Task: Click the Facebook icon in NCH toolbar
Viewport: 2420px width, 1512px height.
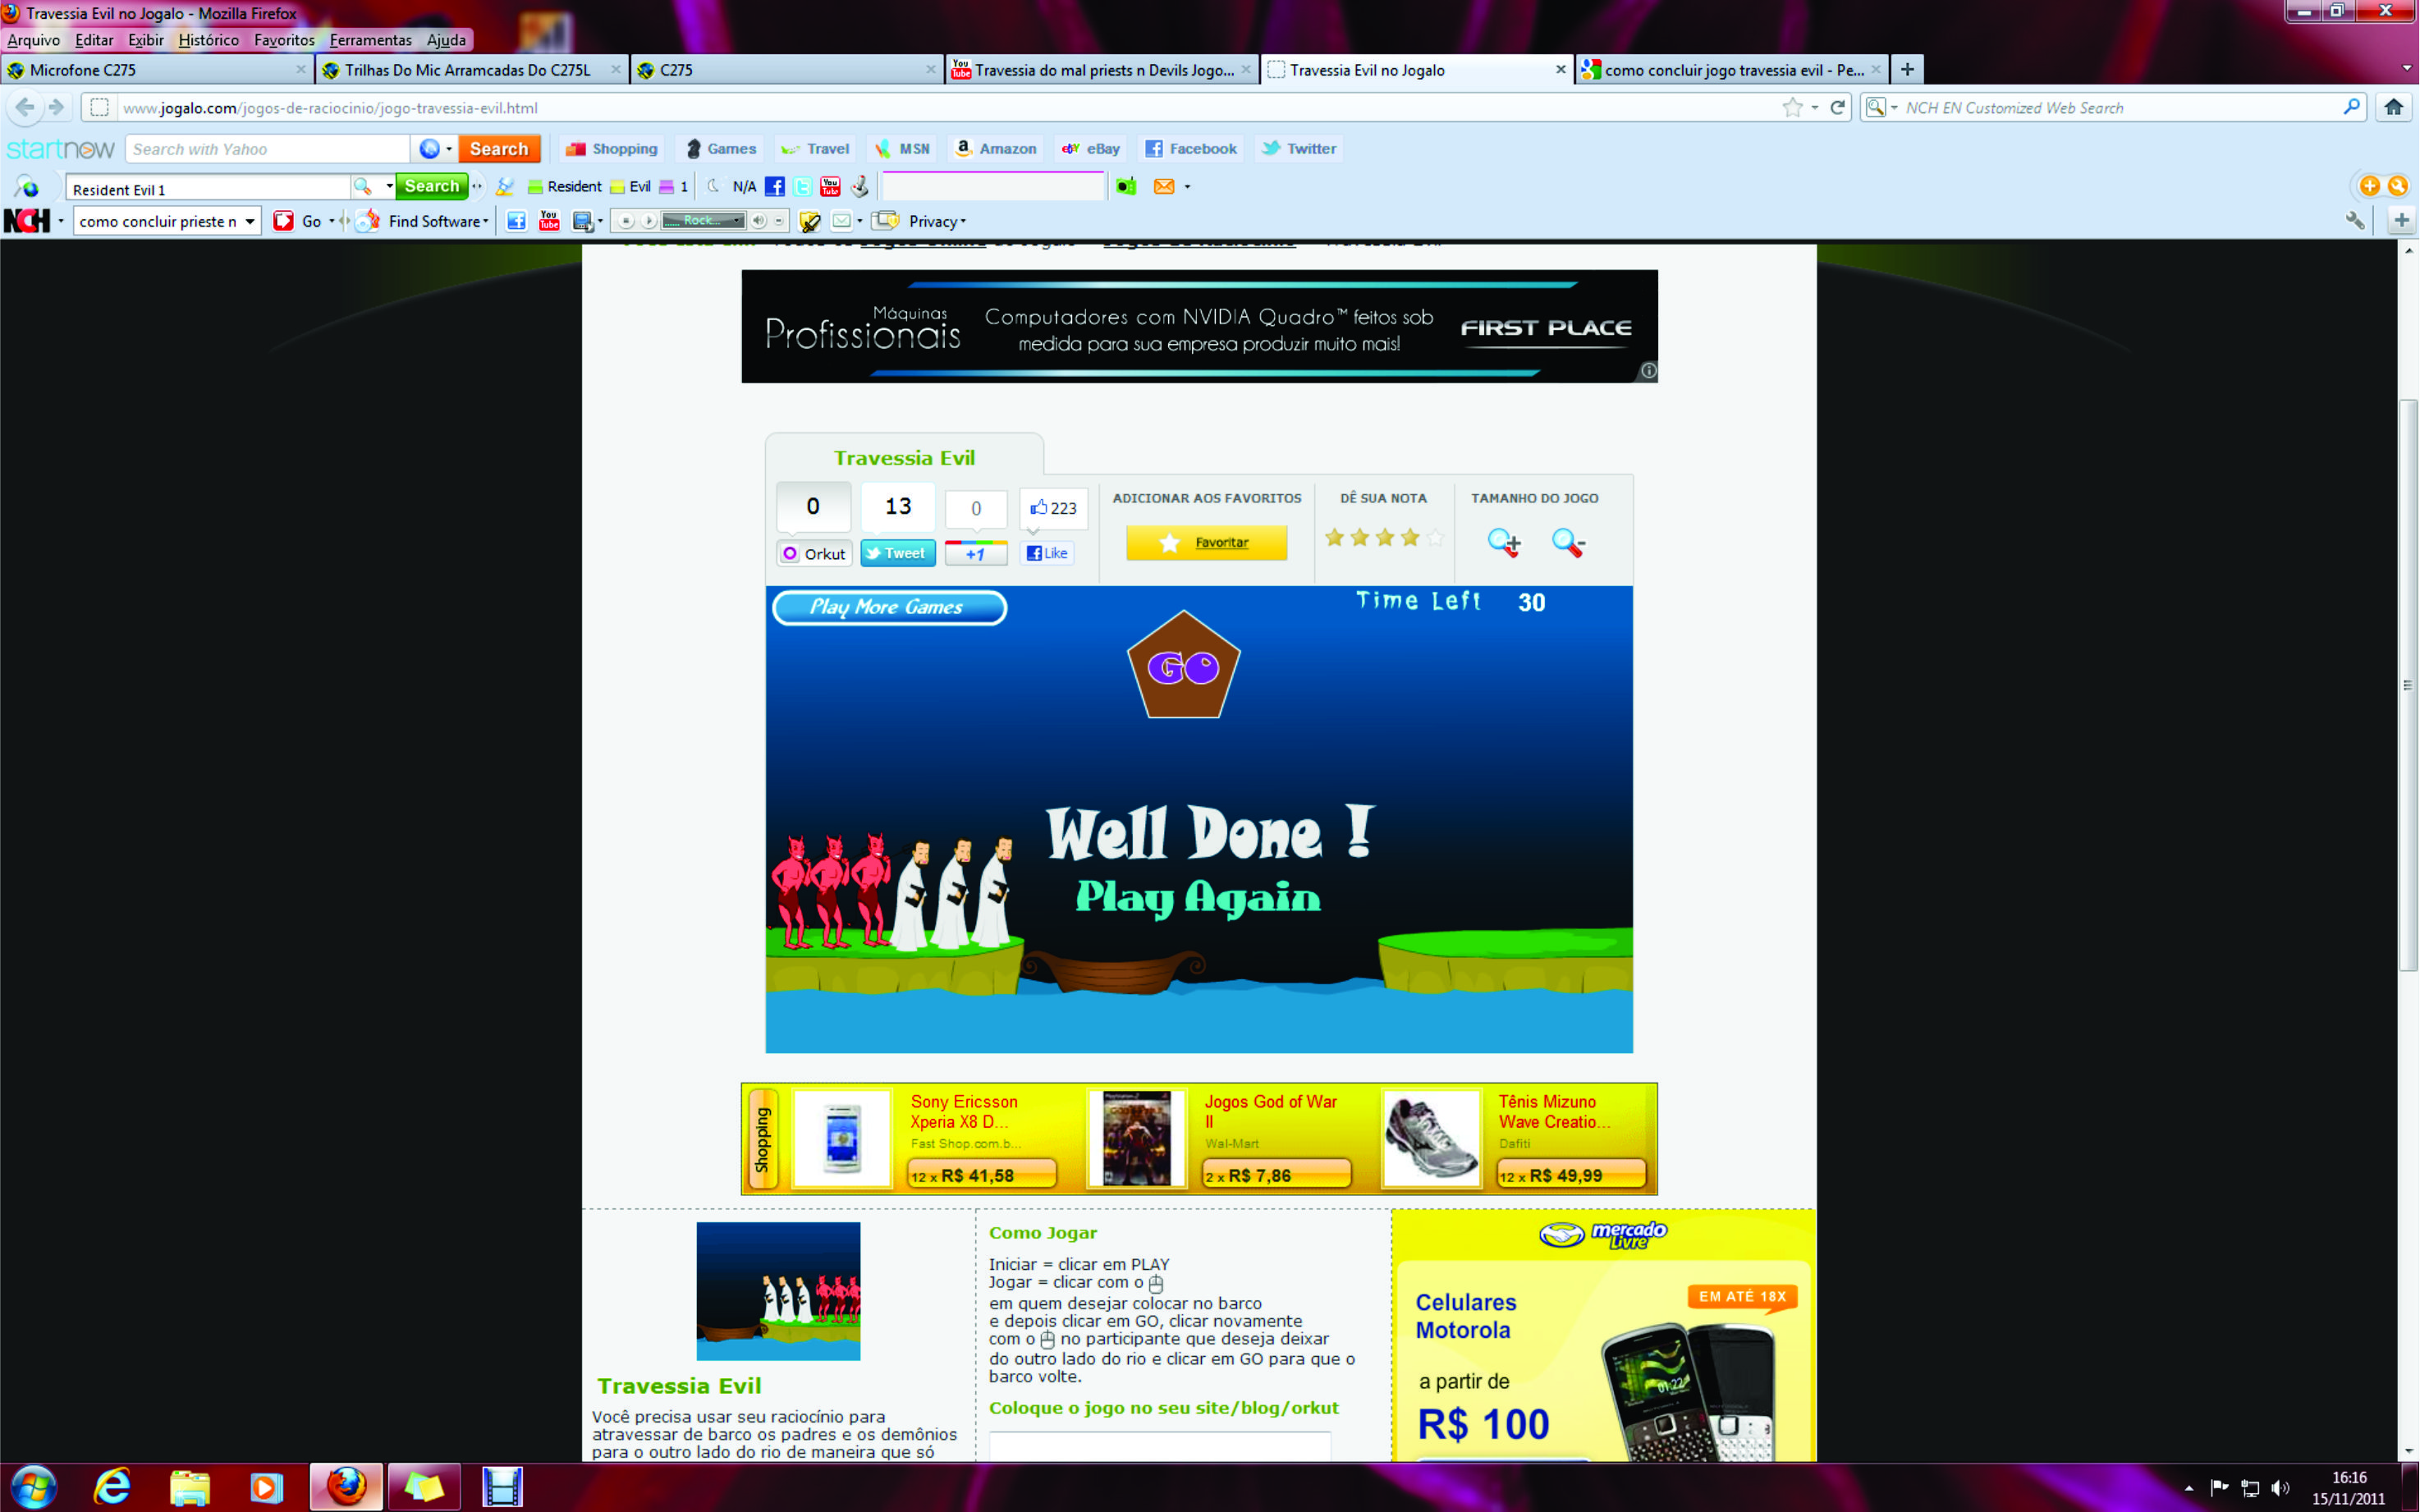Action: 516,221
